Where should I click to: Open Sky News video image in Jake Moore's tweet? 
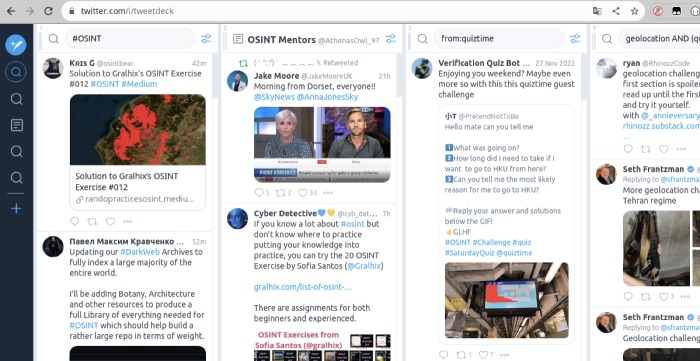[x=322, y=145]
